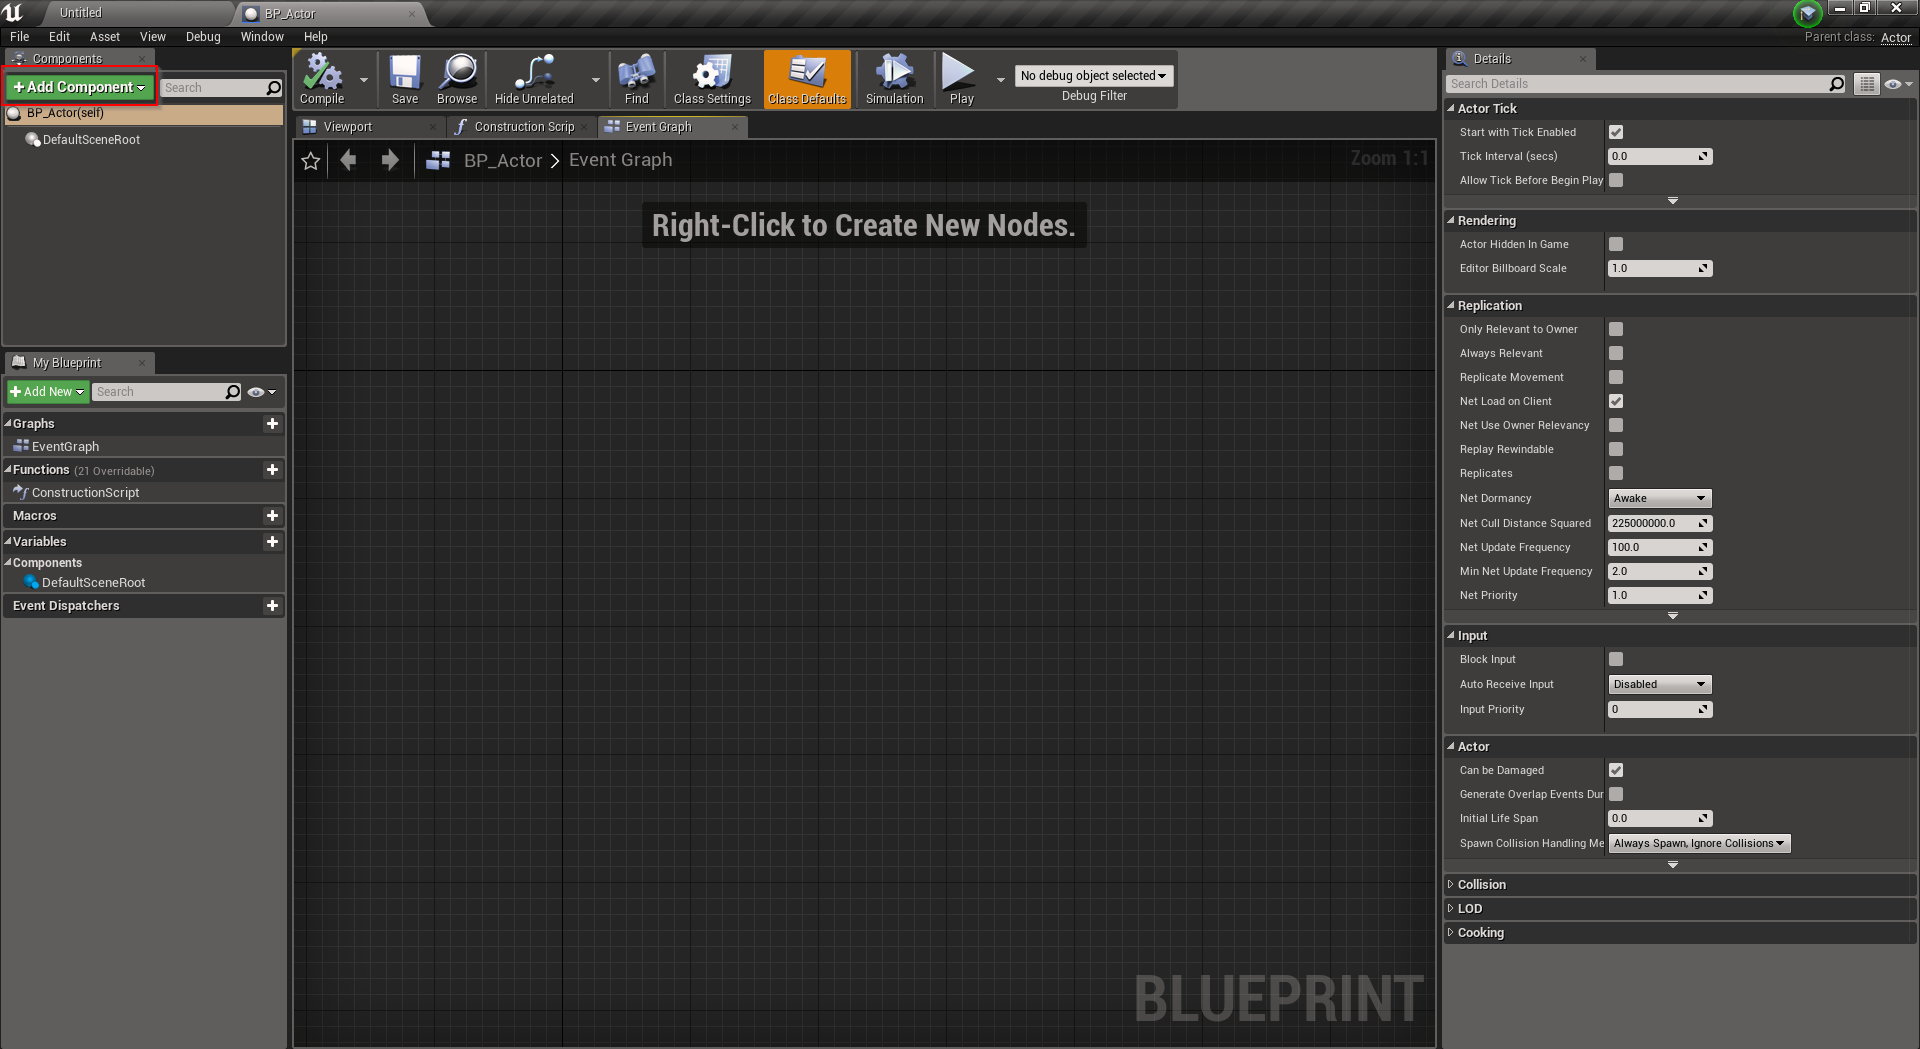
Task: Click the Unreal Engine logo icon
Action: pyautogui.click(x=13, y=13)
